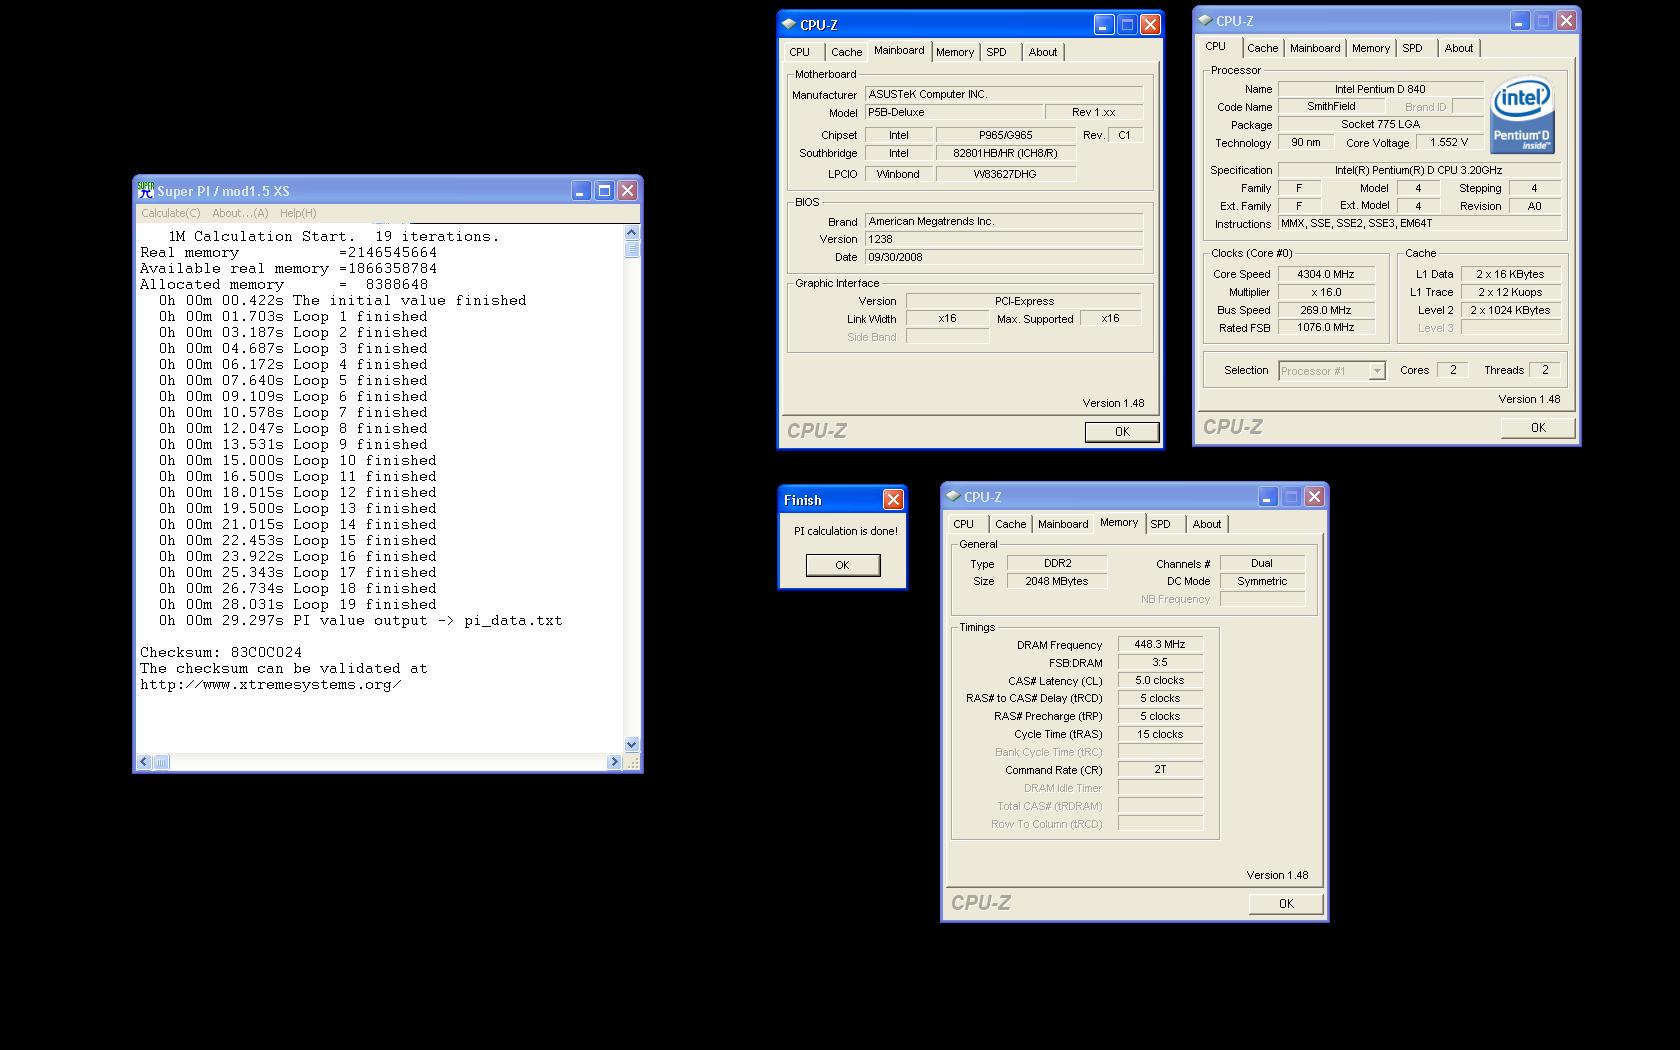1680x1050 pixels.
Task: Click the Super PI title bar icon
Action: [146, 190]
